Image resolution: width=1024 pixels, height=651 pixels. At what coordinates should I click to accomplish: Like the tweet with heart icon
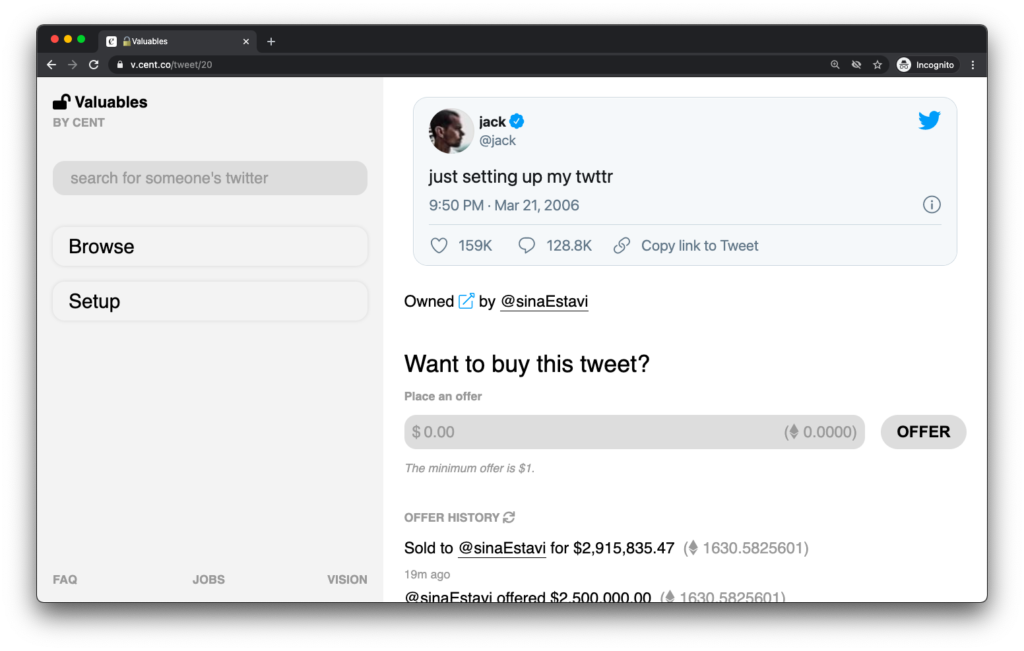(x=439, y=246)
